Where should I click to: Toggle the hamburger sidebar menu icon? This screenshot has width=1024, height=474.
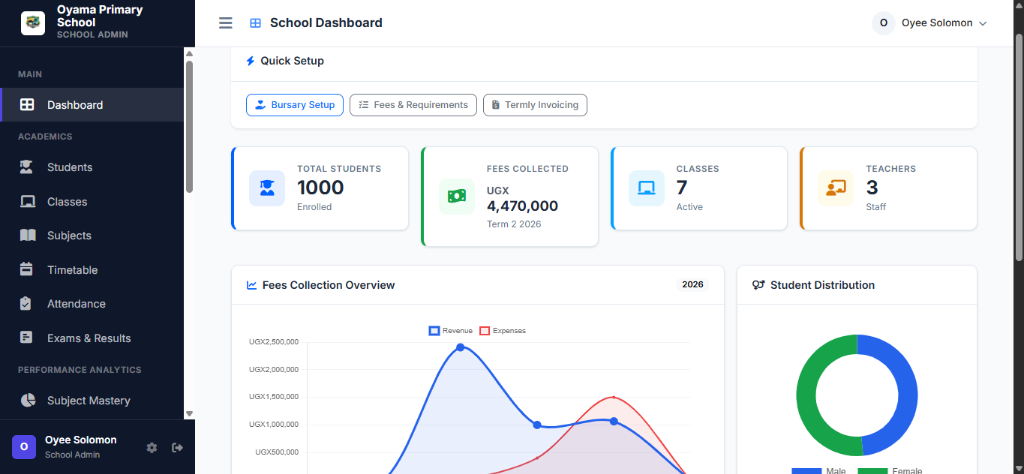coord(225,23)
